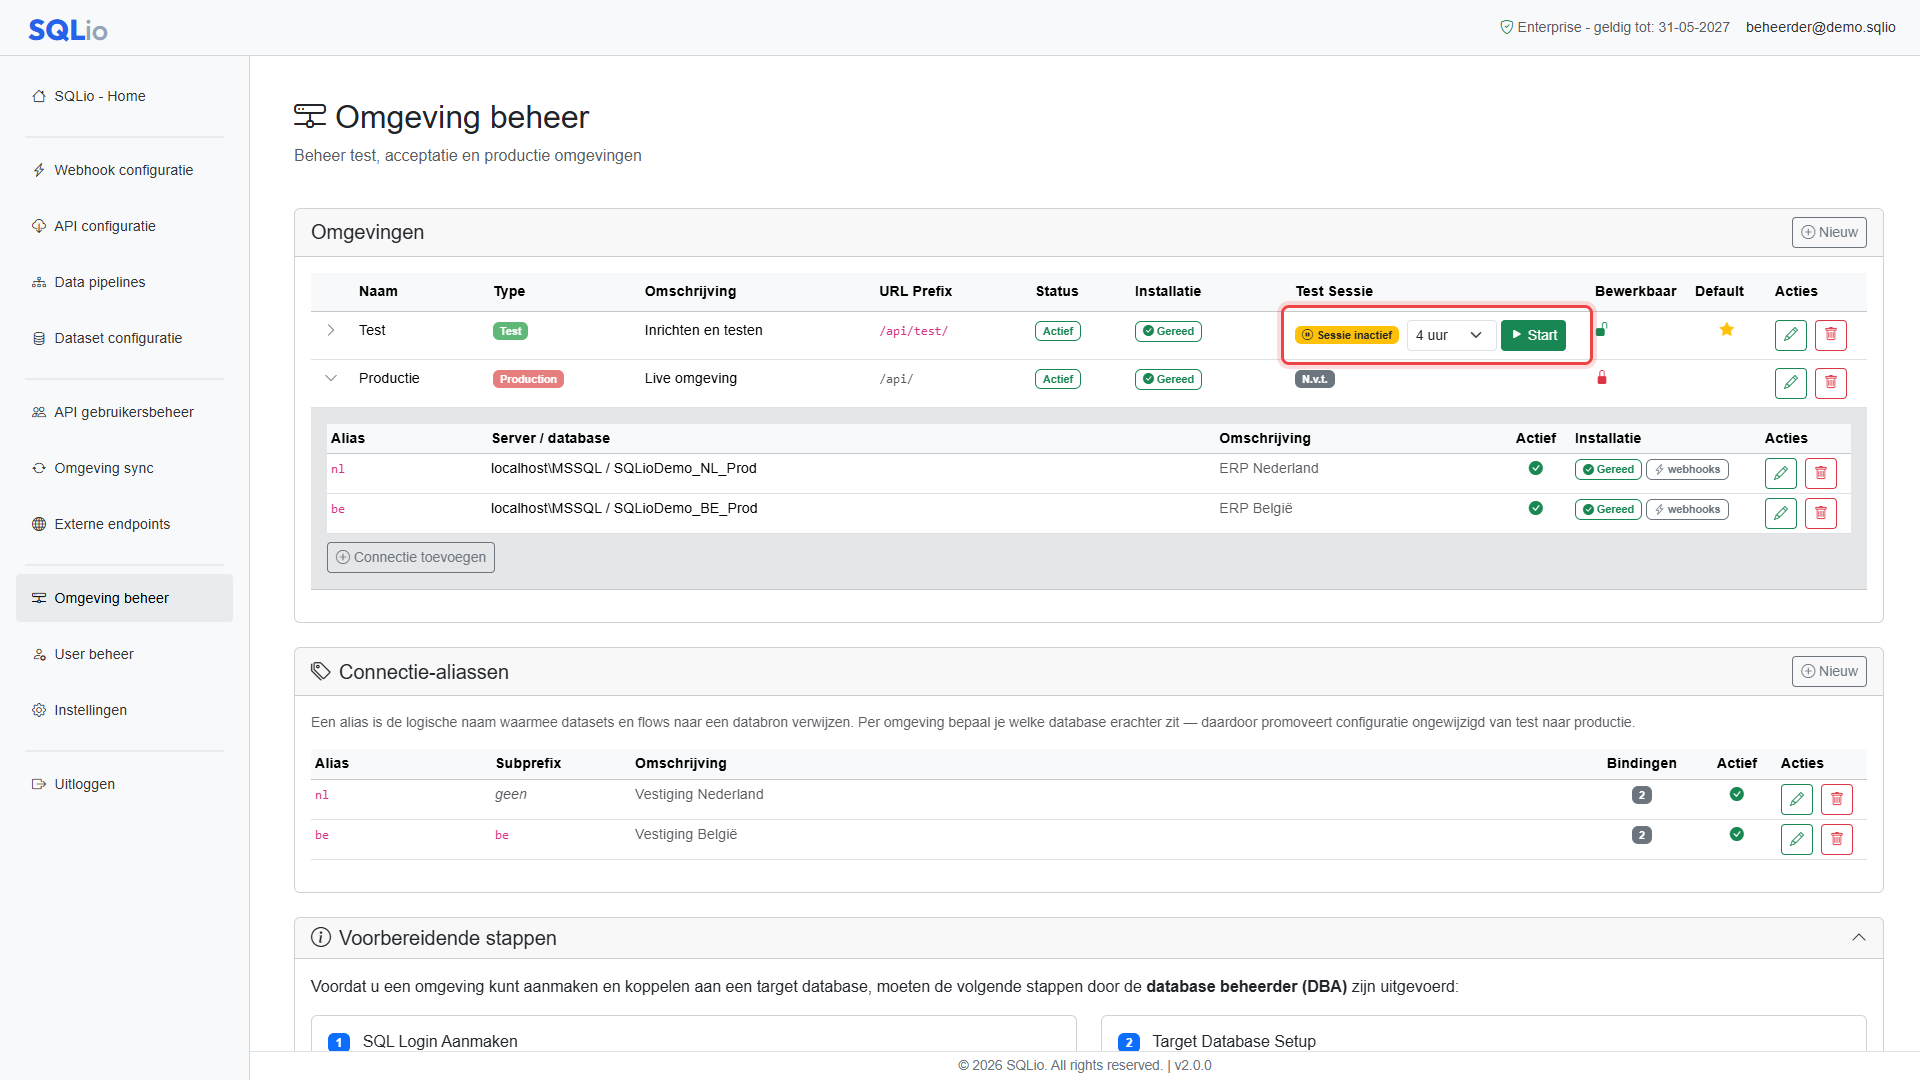Screen dimensions: 1920x1080
Task: Collapse the Productie environment row
Action: click(x=331, y=378)
